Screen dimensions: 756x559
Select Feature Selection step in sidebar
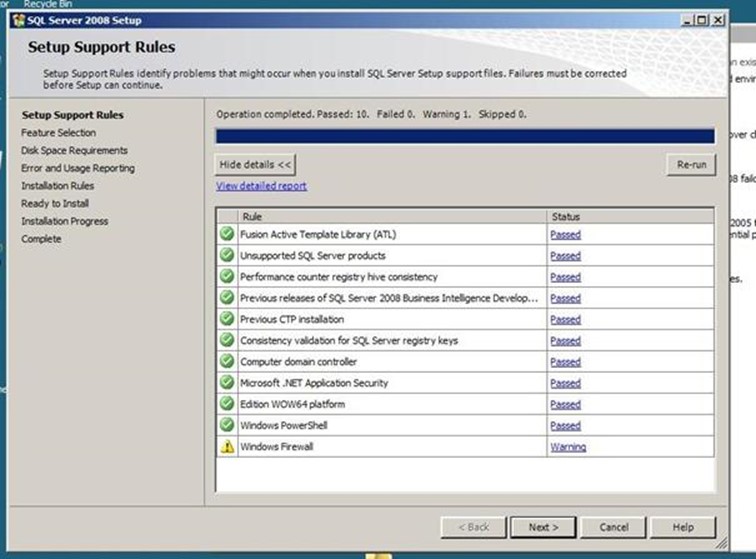[58, 133]
